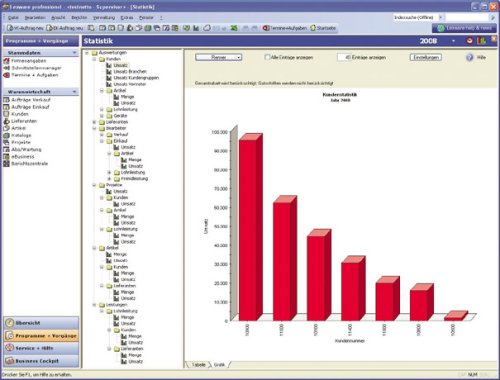Select the highlighted Umsatz item under Kunden

pyautogui.click(x=120, y=65)
